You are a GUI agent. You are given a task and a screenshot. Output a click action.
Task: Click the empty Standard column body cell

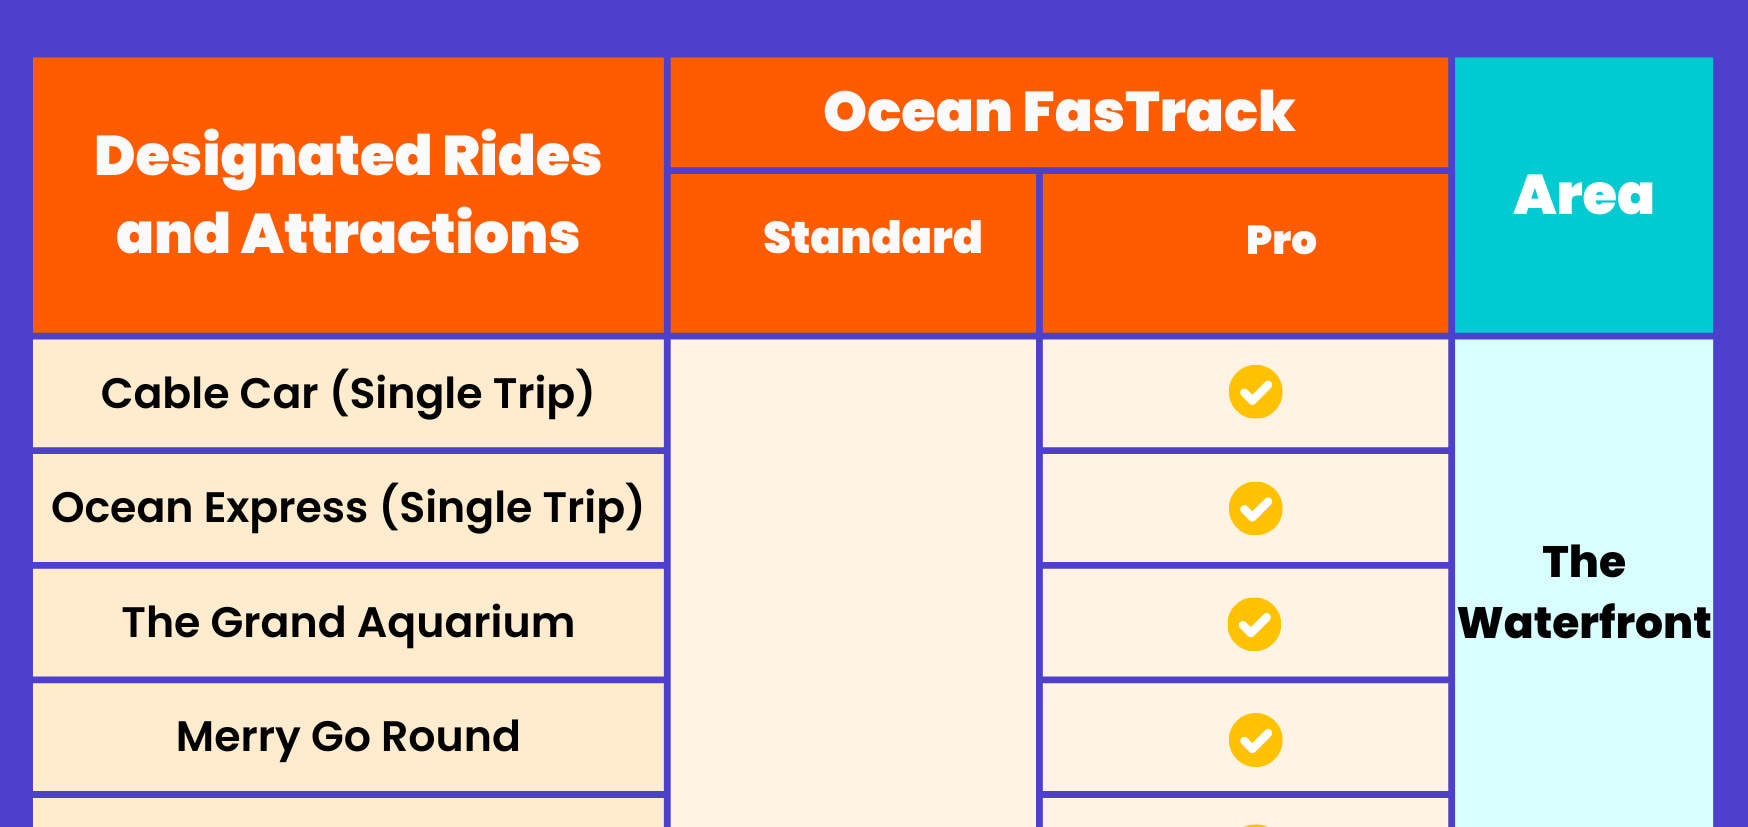853,580
